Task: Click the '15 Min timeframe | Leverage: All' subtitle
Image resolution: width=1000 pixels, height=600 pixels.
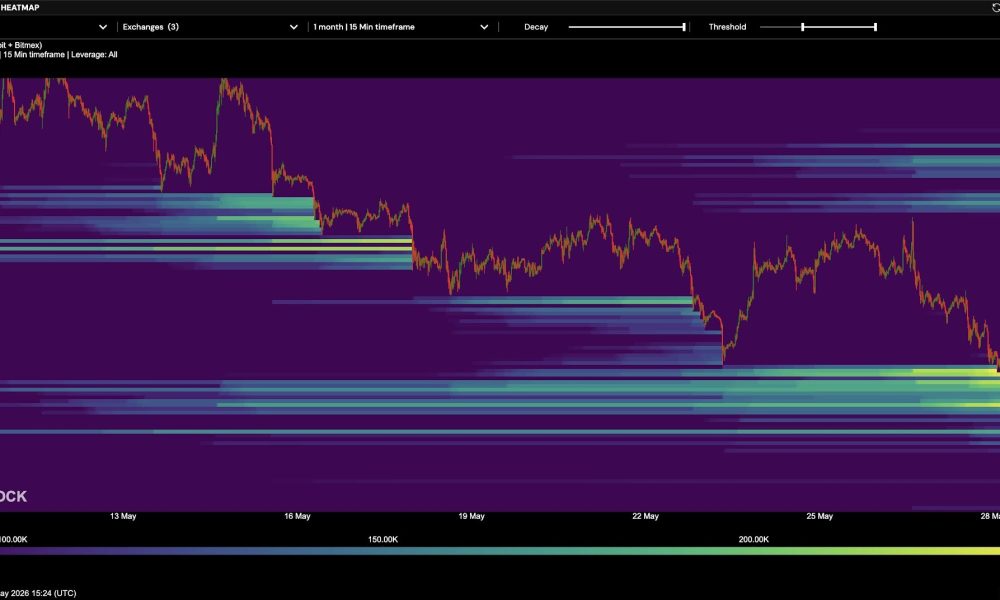Action: (60, 55)
